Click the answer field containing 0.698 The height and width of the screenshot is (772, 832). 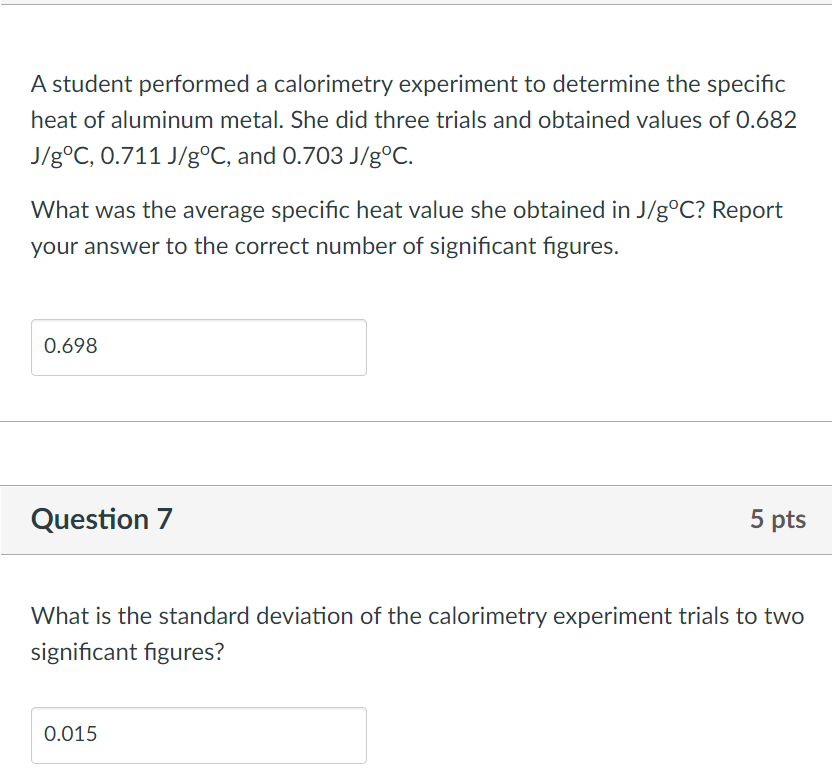(x=198, y=347)
